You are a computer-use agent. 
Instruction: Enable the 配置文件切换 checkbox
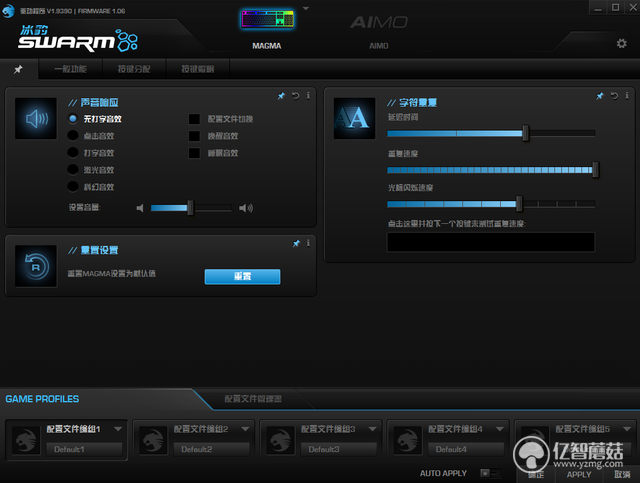coord(194,119)
